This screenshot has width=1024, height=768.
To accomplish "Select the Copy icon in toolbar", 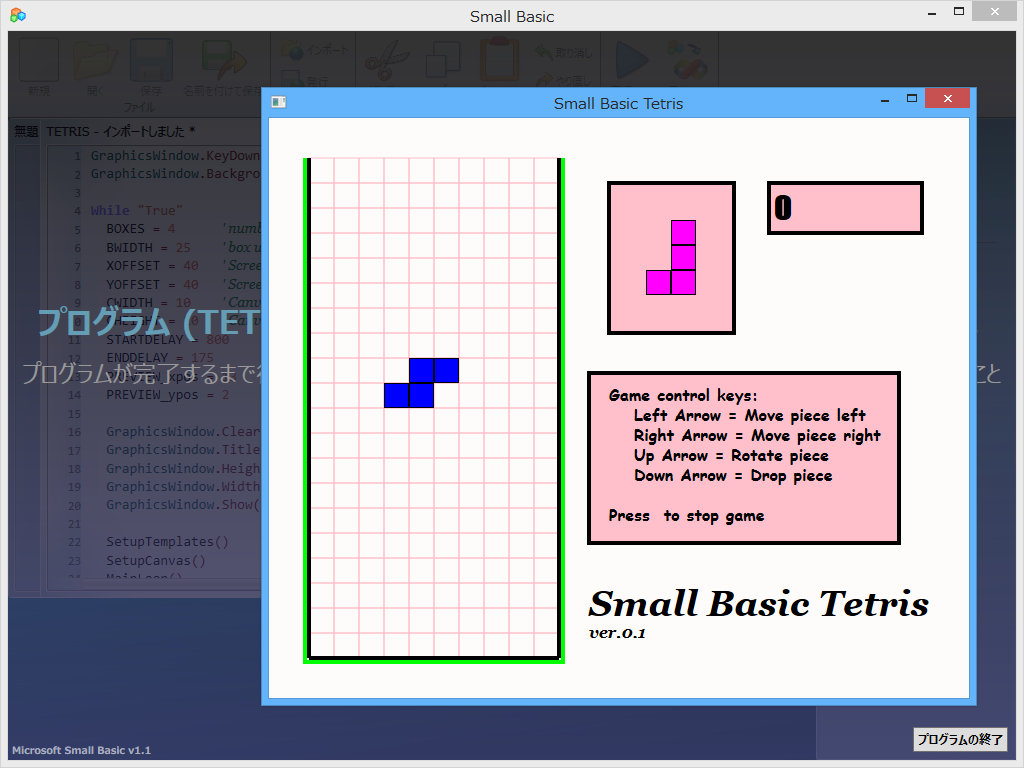I will (x=443, y=60).
